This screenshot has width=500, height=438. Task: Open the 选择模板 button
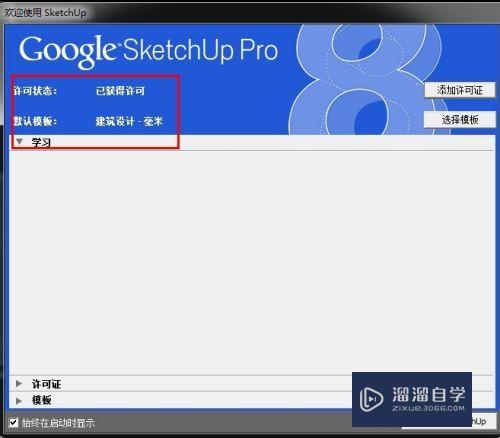coord(460,119)
